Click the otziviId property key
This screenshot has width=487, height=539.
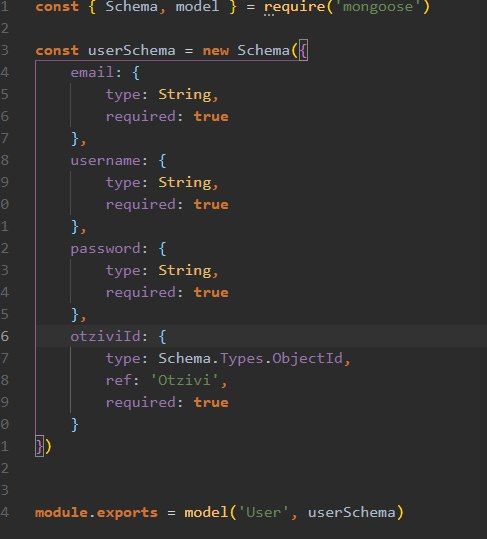point(105,336)
